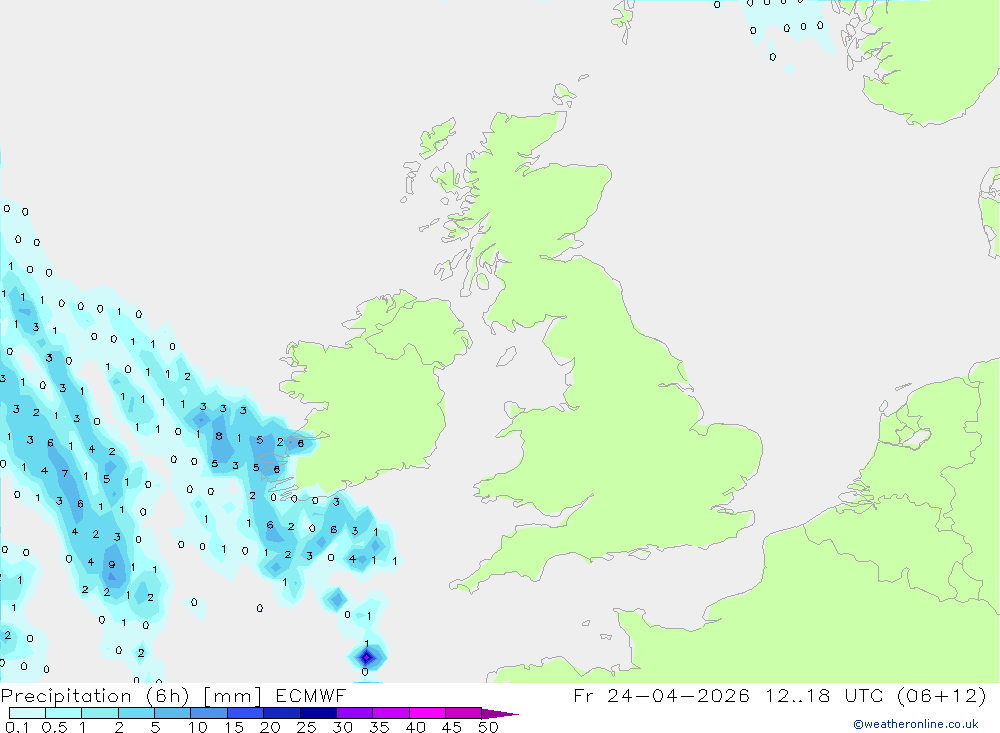Click legend scale label '0.1'

tap(17, 727)
